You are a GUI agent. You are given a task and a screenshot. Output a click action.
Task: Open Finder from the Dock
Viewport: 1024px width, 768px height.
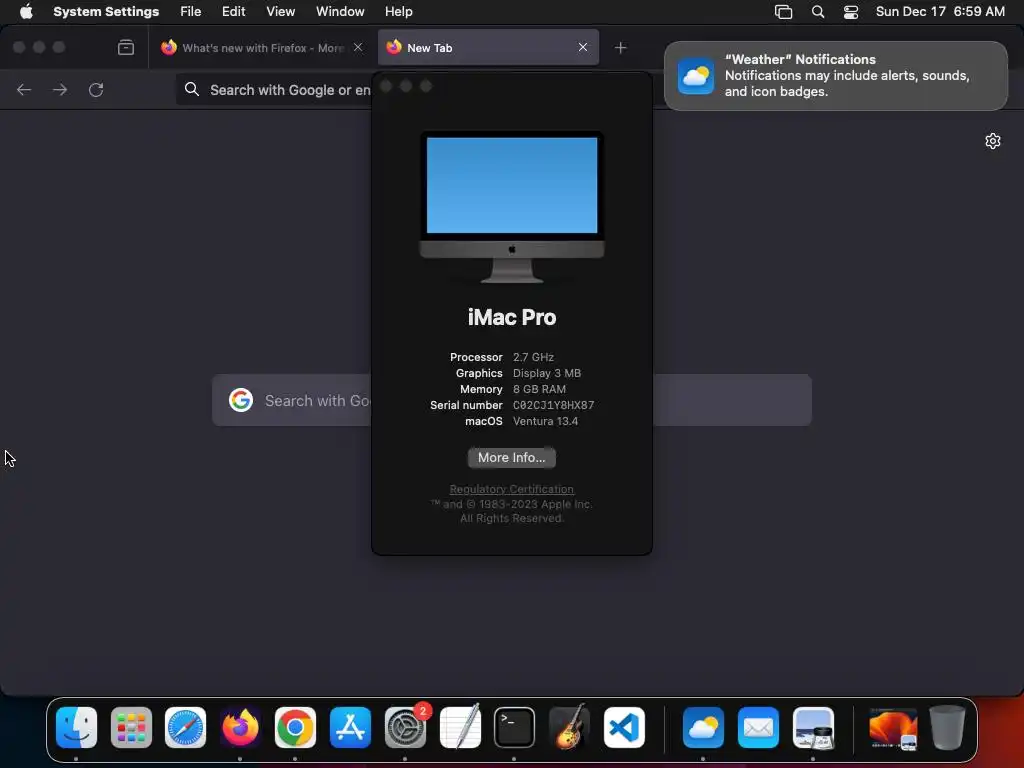(76, 728)
